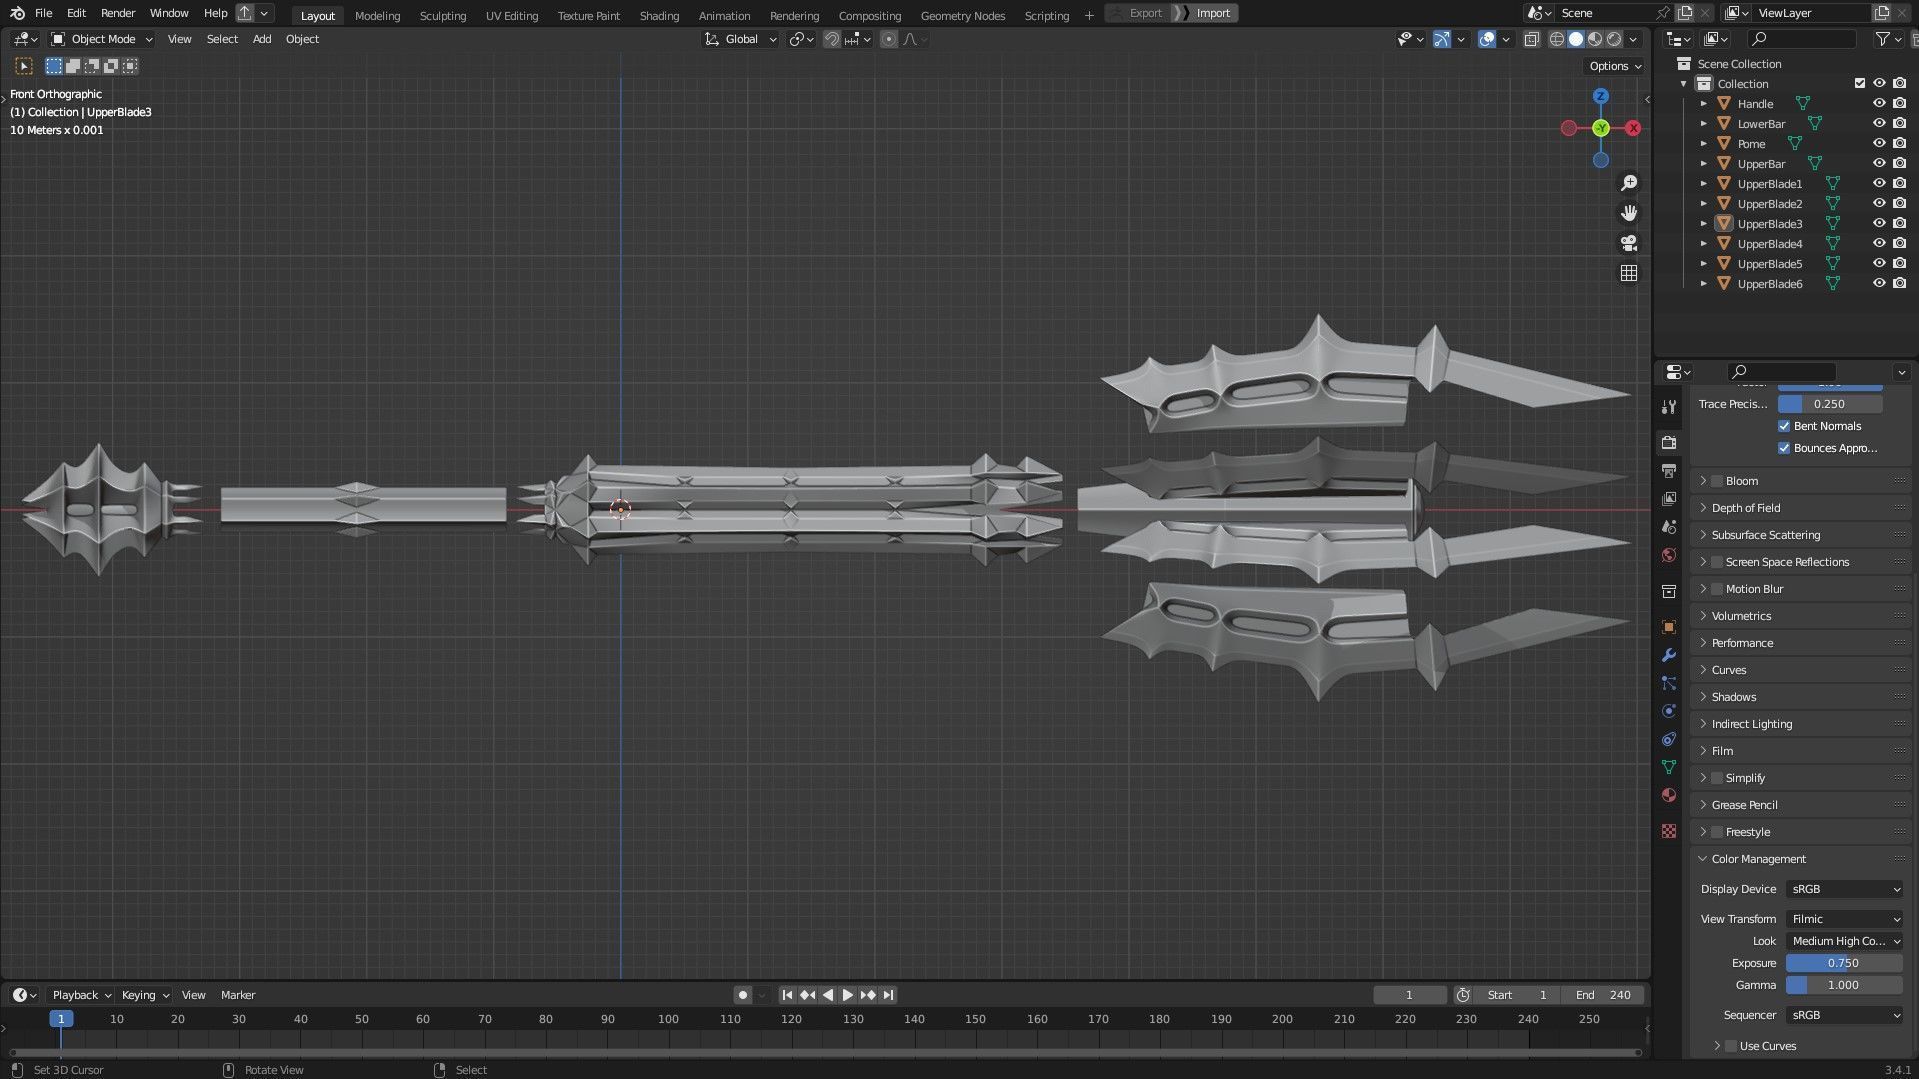Open the Output properties tab
Screen dimensions: 1919x1079
click(x=1668, y=470)
